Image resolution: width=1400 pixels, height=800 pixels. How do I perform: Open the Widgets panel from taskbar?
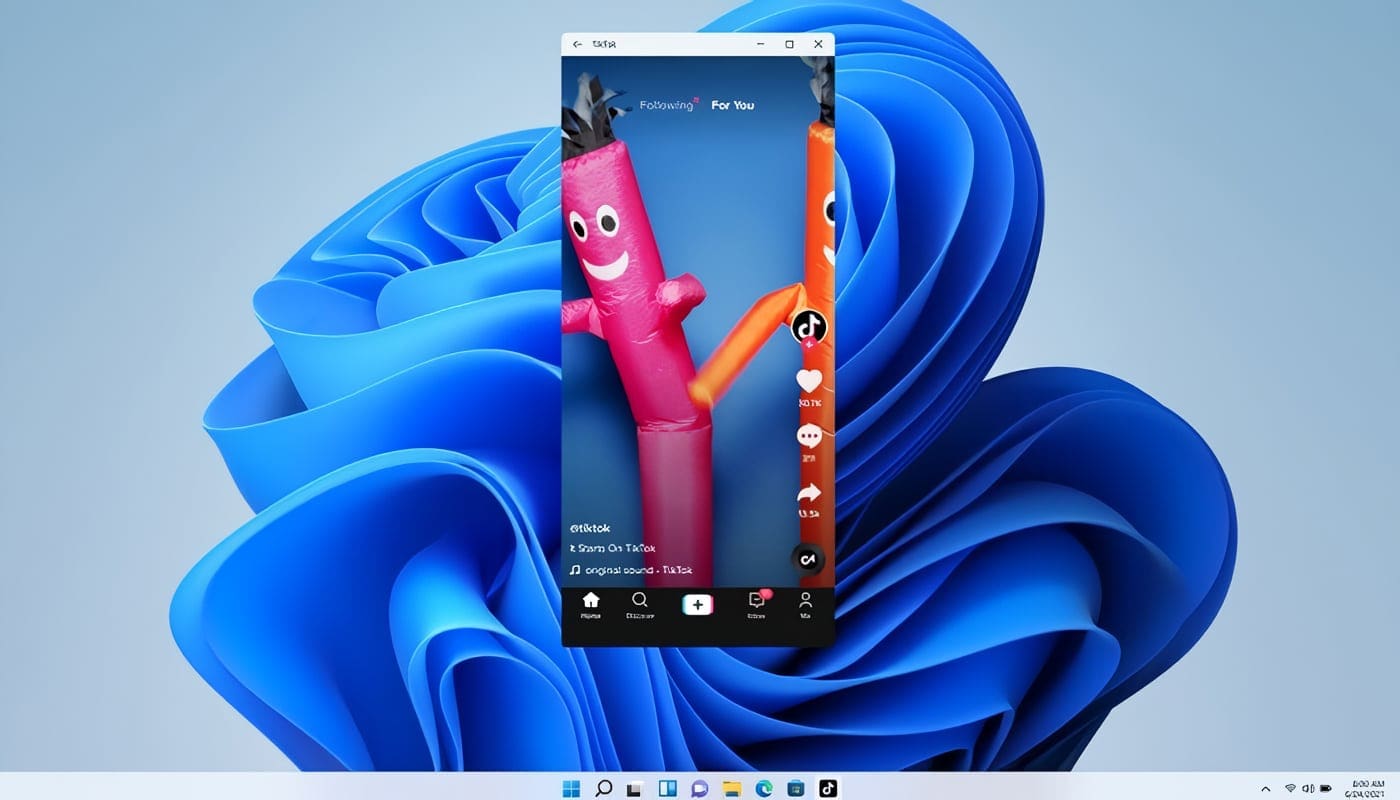click(x=667, y=788)
